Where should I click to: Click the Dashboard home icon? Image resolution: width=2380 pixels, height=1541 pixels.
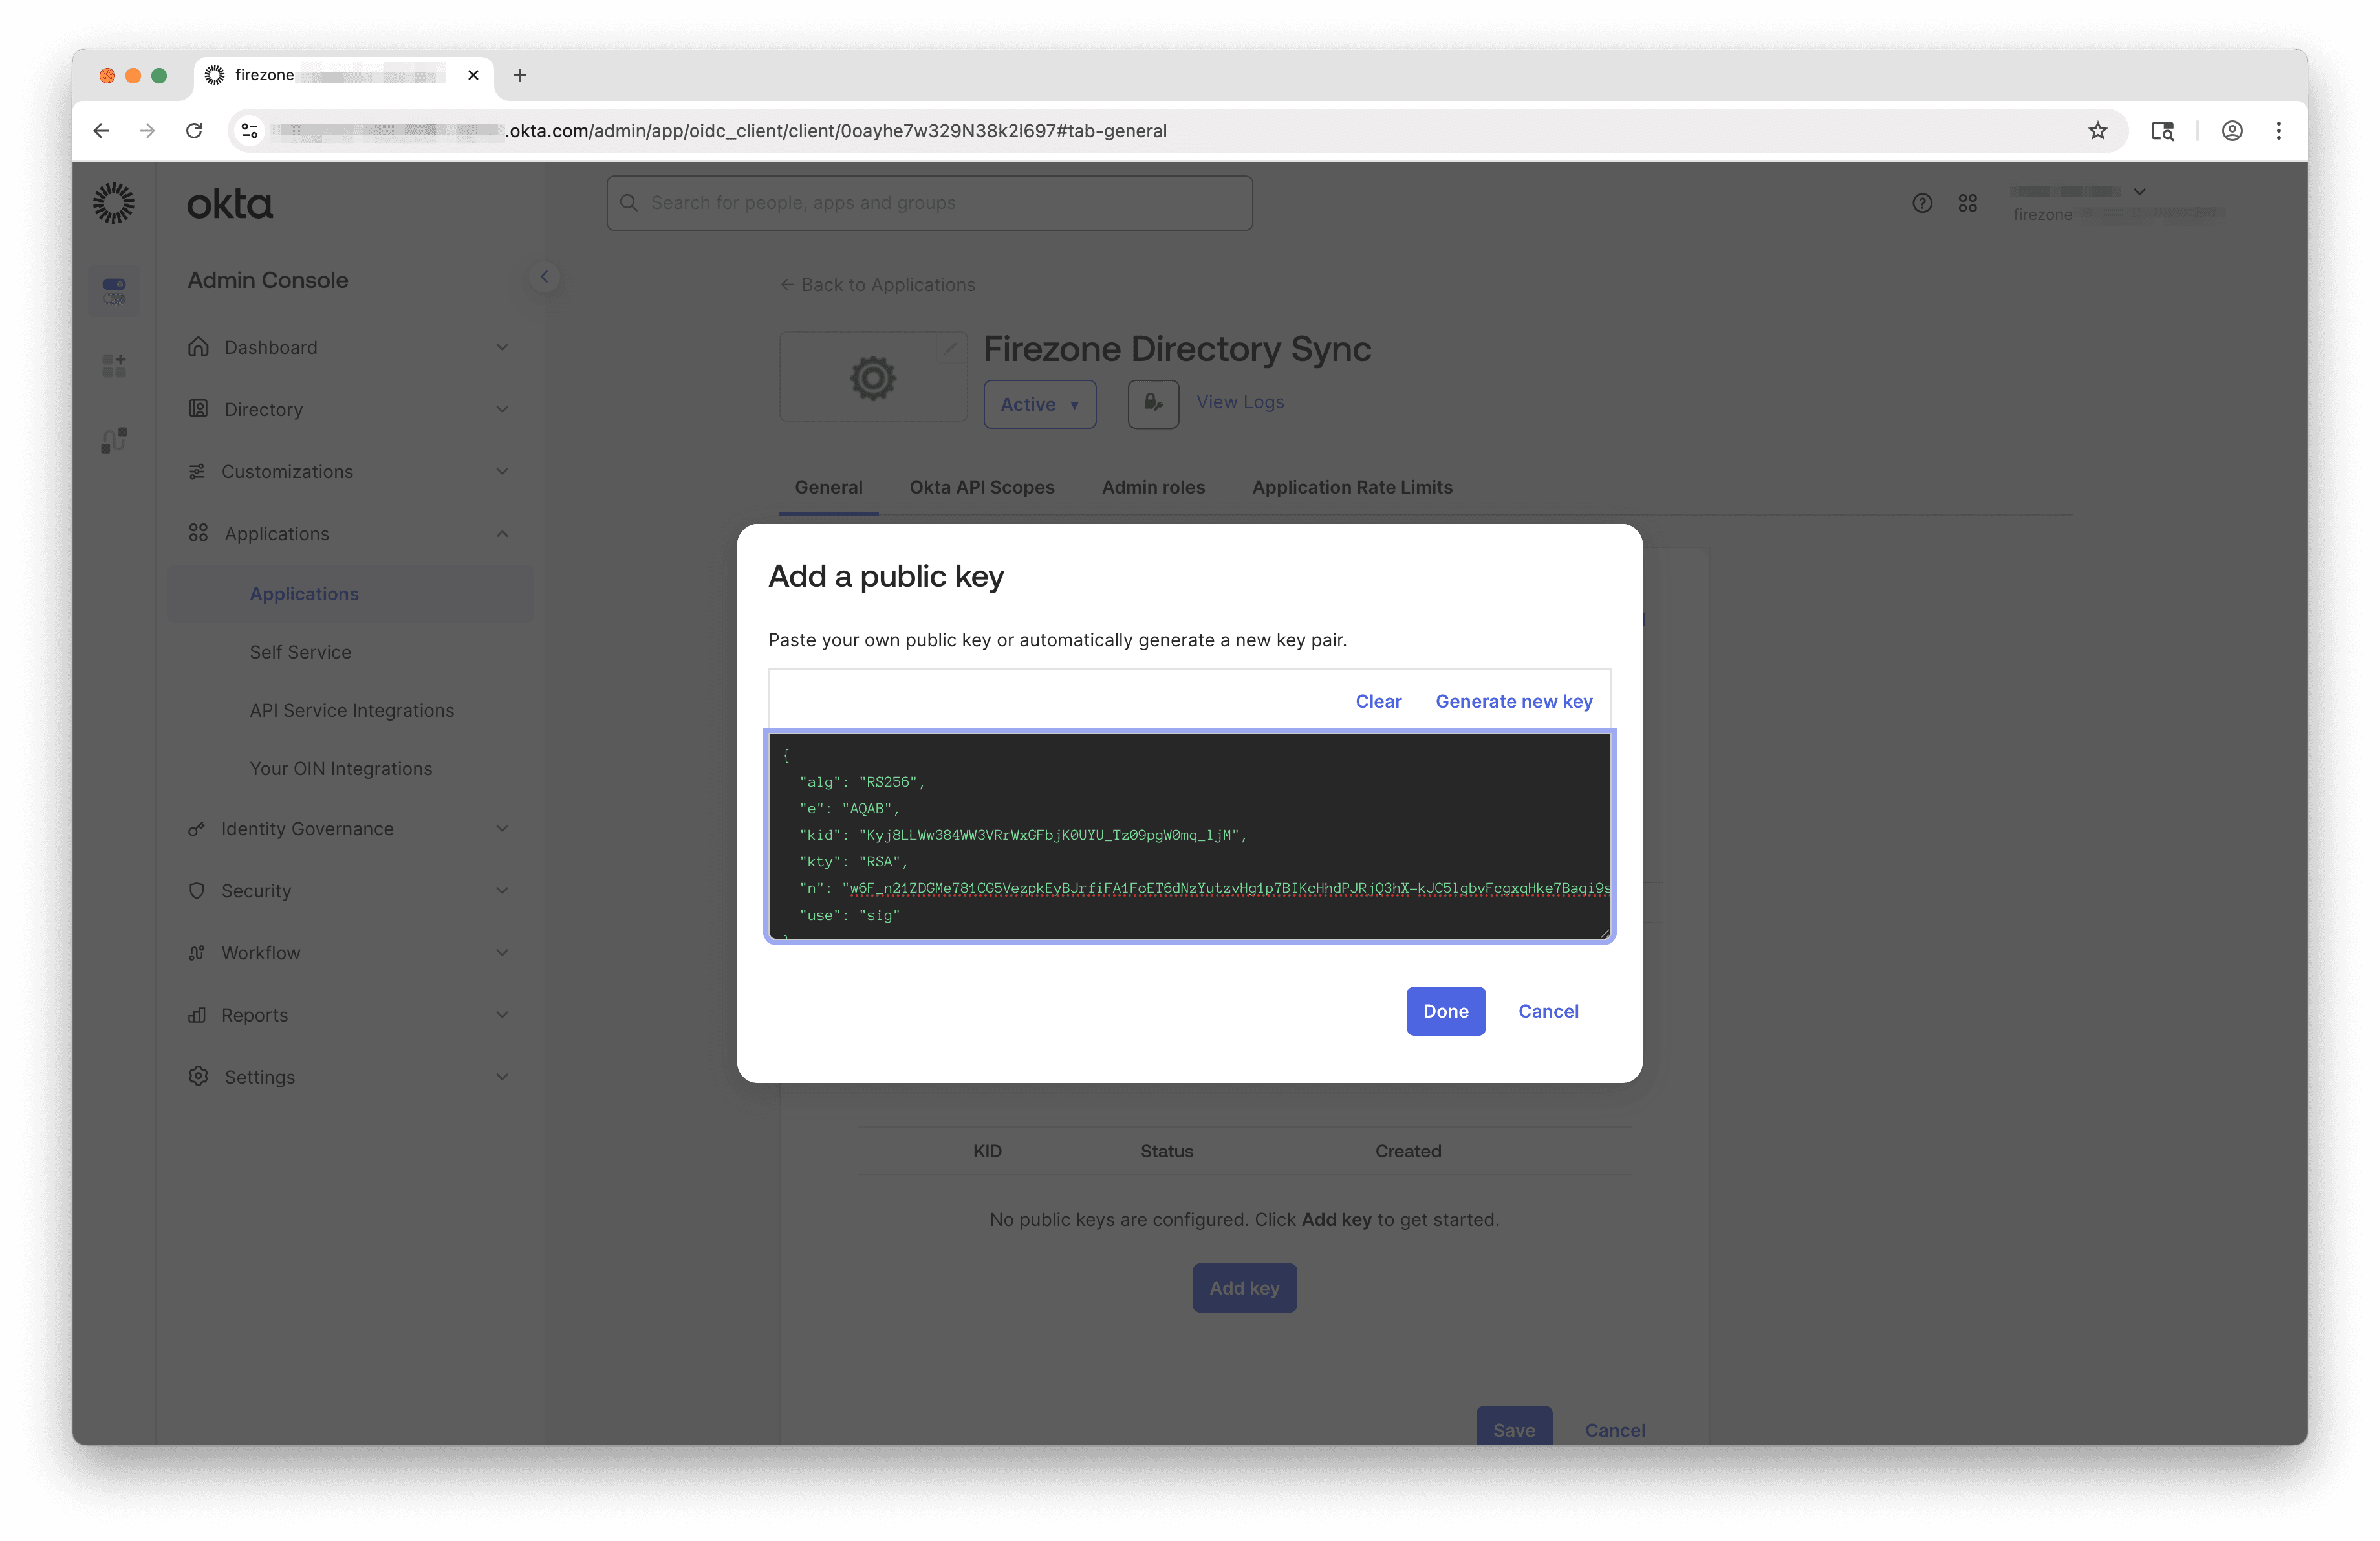point(198,347)
